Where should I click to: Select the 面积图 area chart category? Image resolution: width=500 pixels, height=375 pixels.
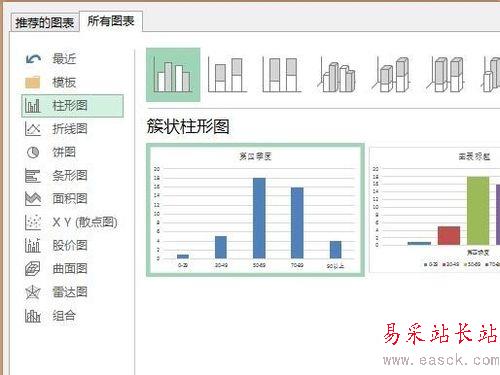point(70,199)
